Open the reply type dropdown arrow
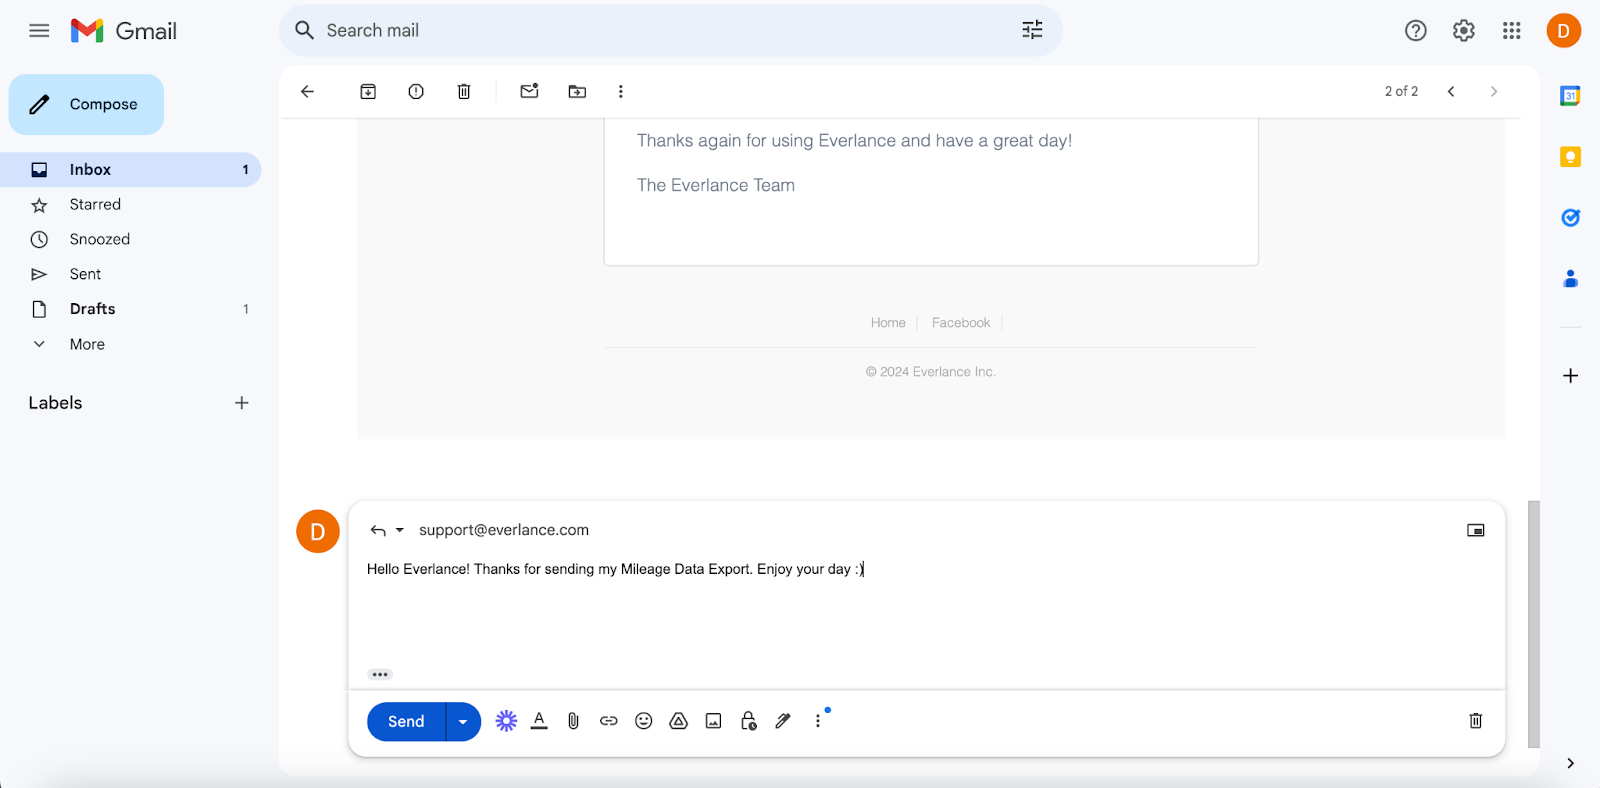 click(x=400, y=530)
